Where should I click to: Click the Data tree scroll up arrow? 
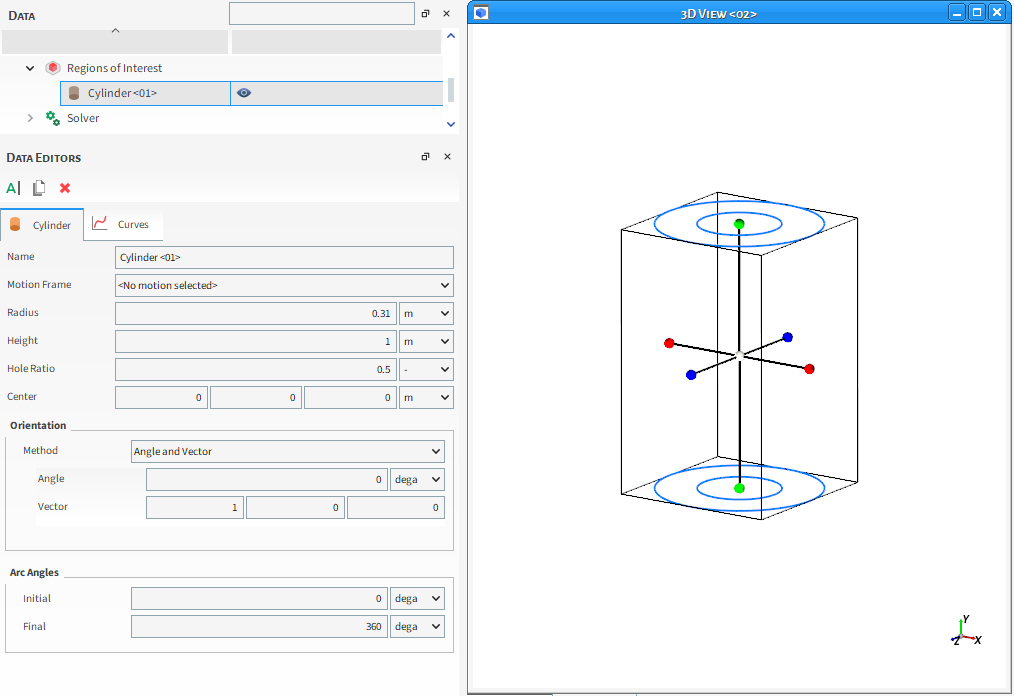click(x=451, y=36)
